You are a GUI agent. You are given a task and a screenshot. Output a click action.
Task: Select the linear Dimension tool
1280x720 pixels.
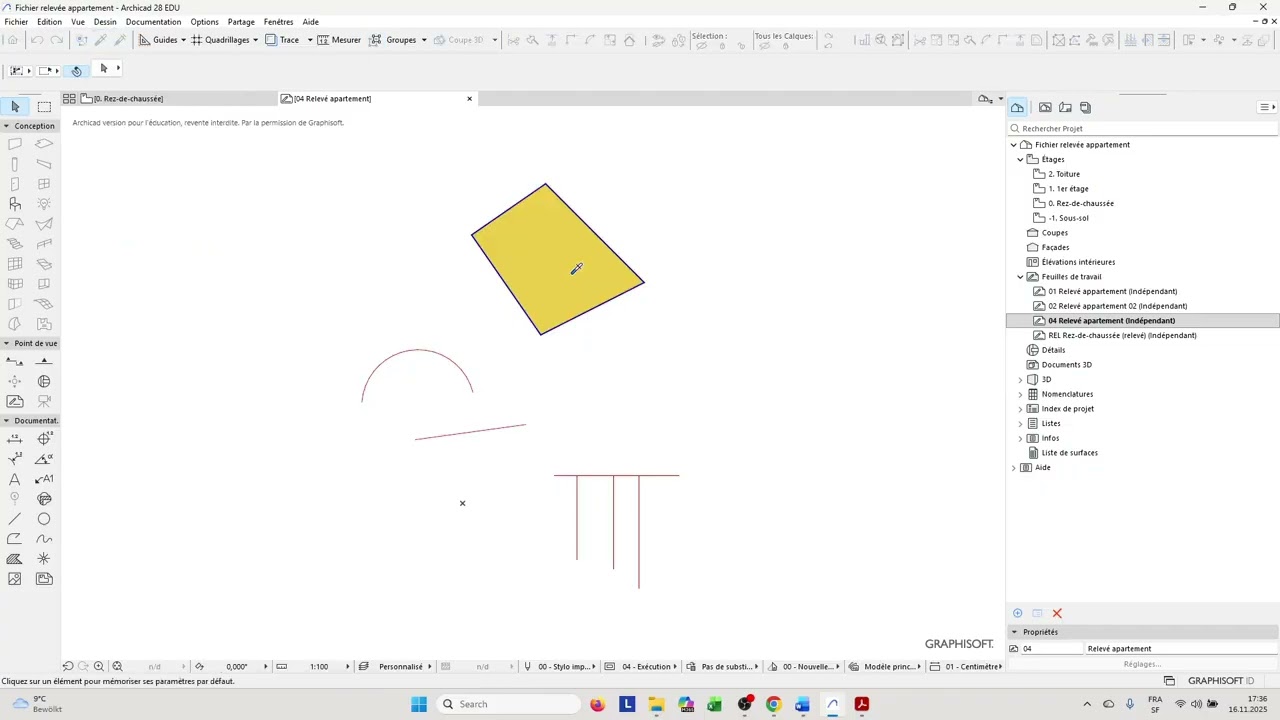15,439
